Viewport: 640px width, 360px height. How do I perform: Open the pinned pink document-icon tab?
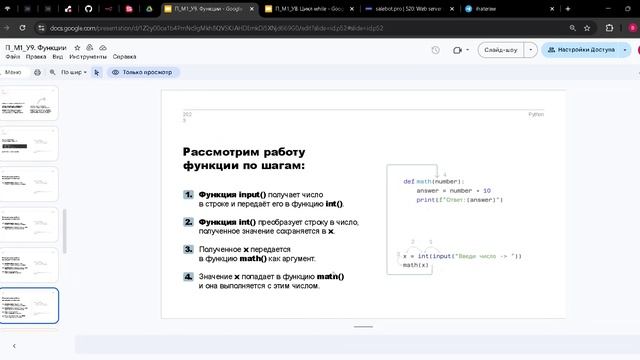coord(129,9)
